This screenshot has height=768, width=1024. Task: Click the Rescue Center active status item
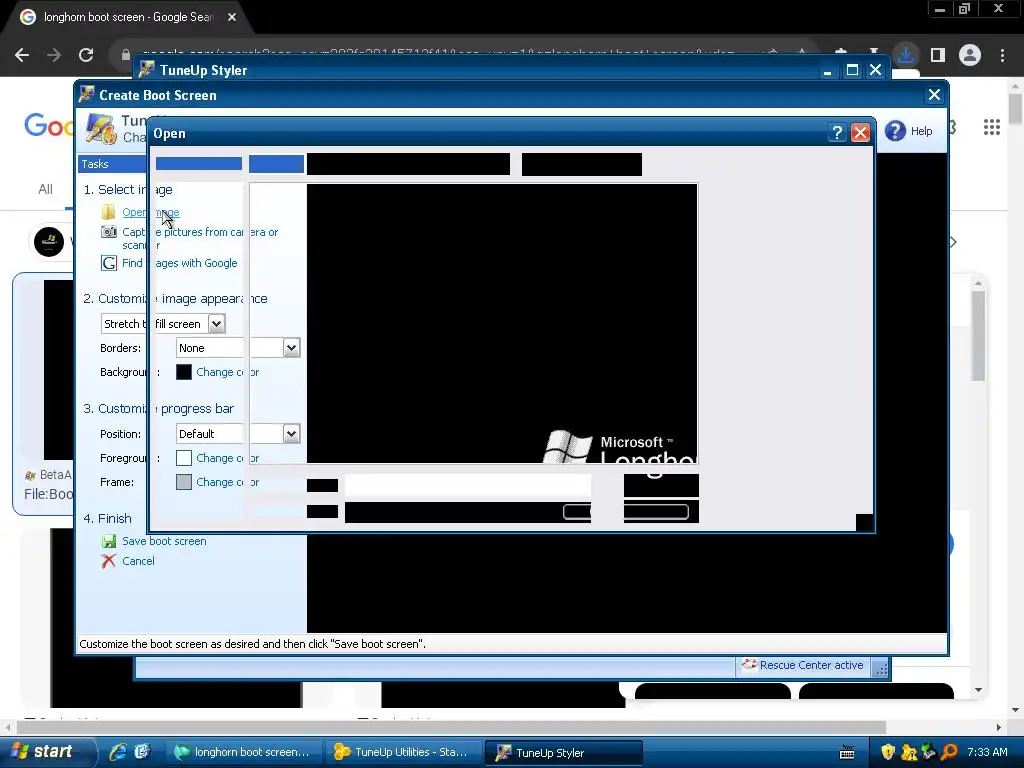click(805, 665)
